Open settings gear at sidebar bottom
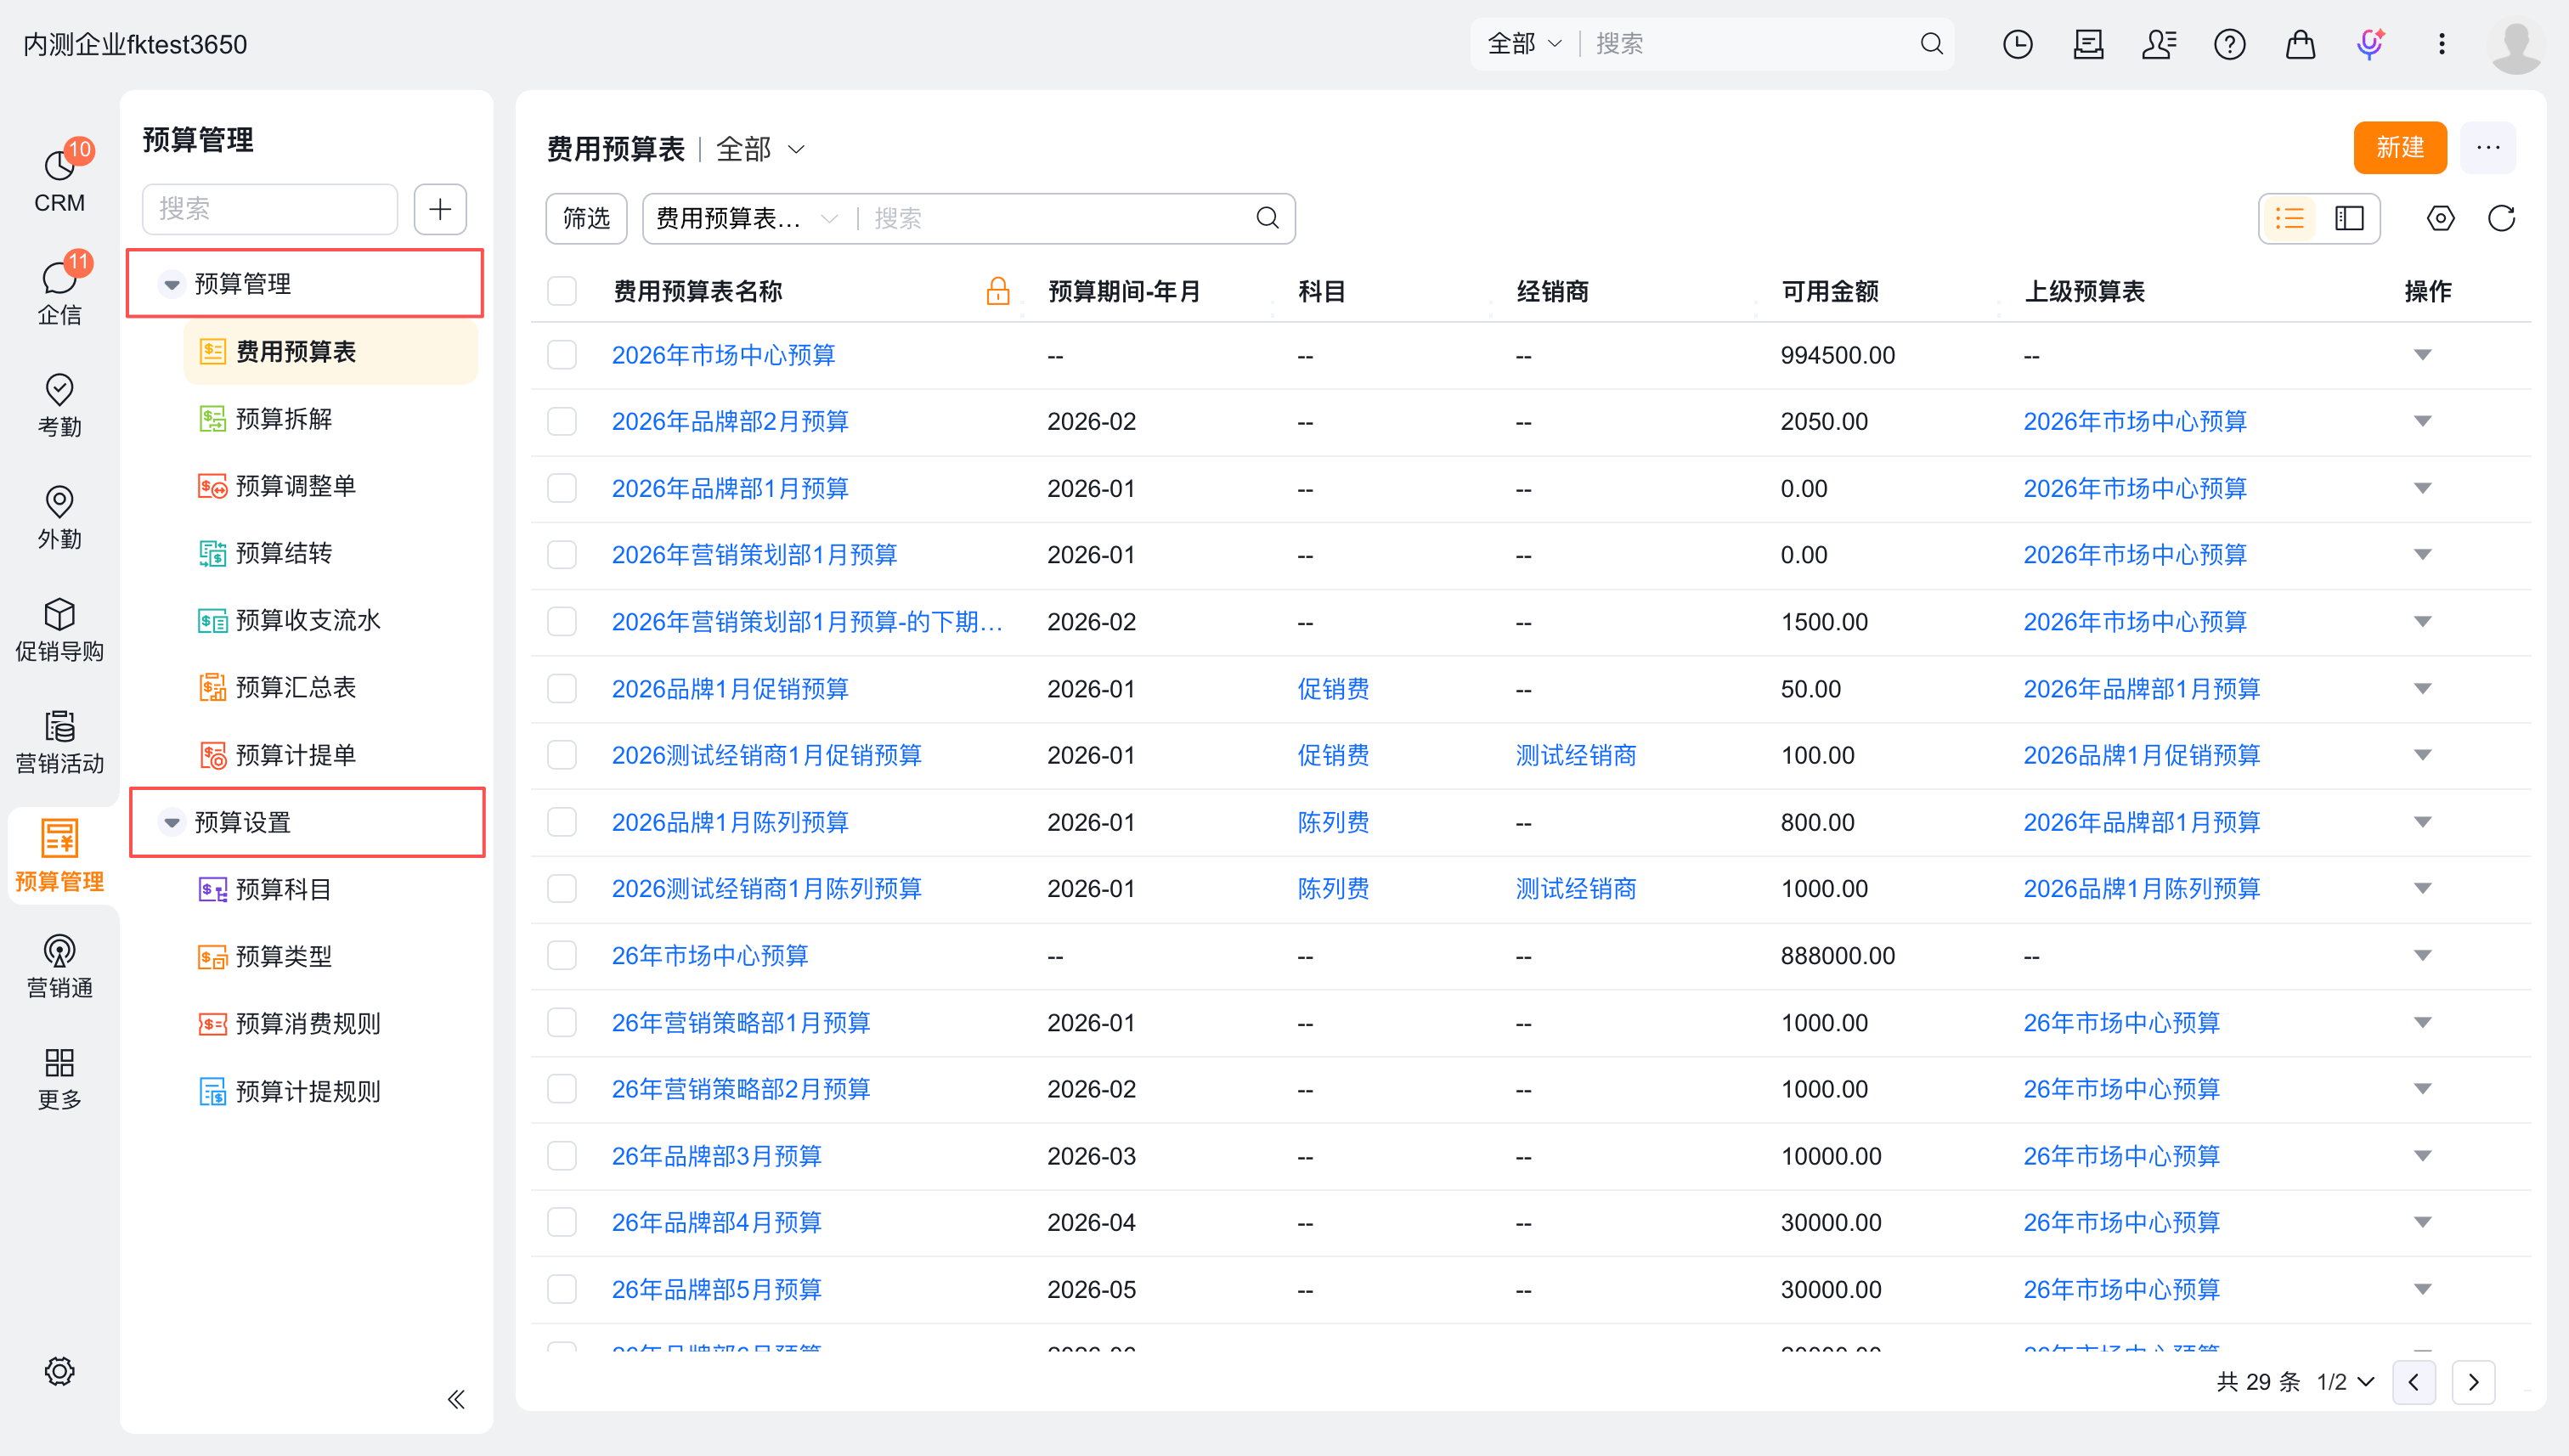This screenshot has height=1456, width=2569. click(59, 1370)
